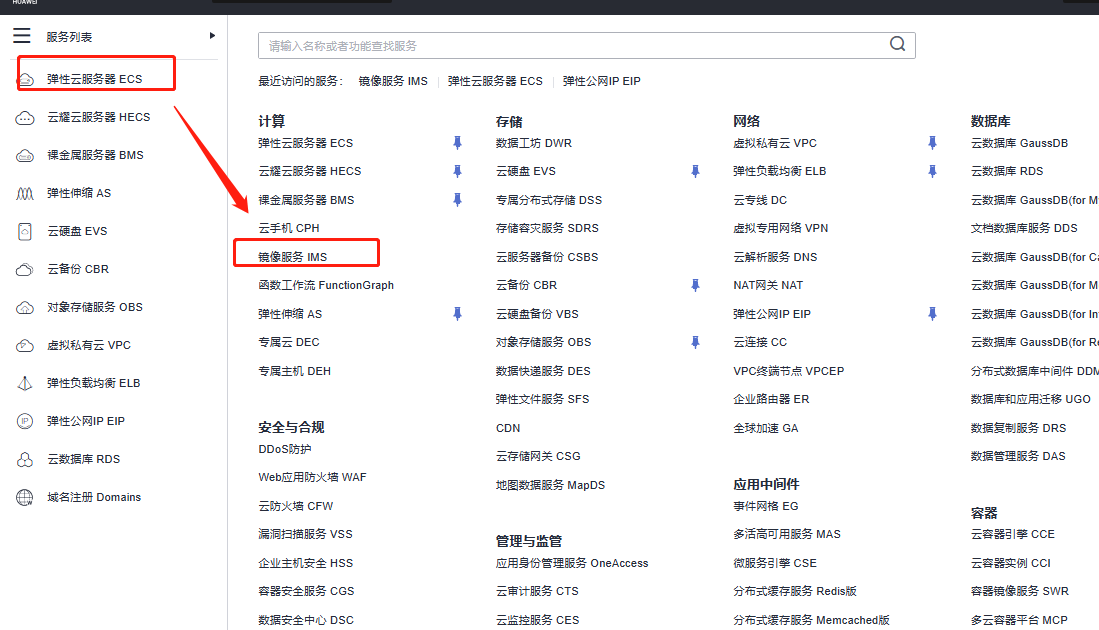The height and width of the screenshot is (630, 1099).
Task: Open 企业路由器 ER service
Action: pos(772,399)
